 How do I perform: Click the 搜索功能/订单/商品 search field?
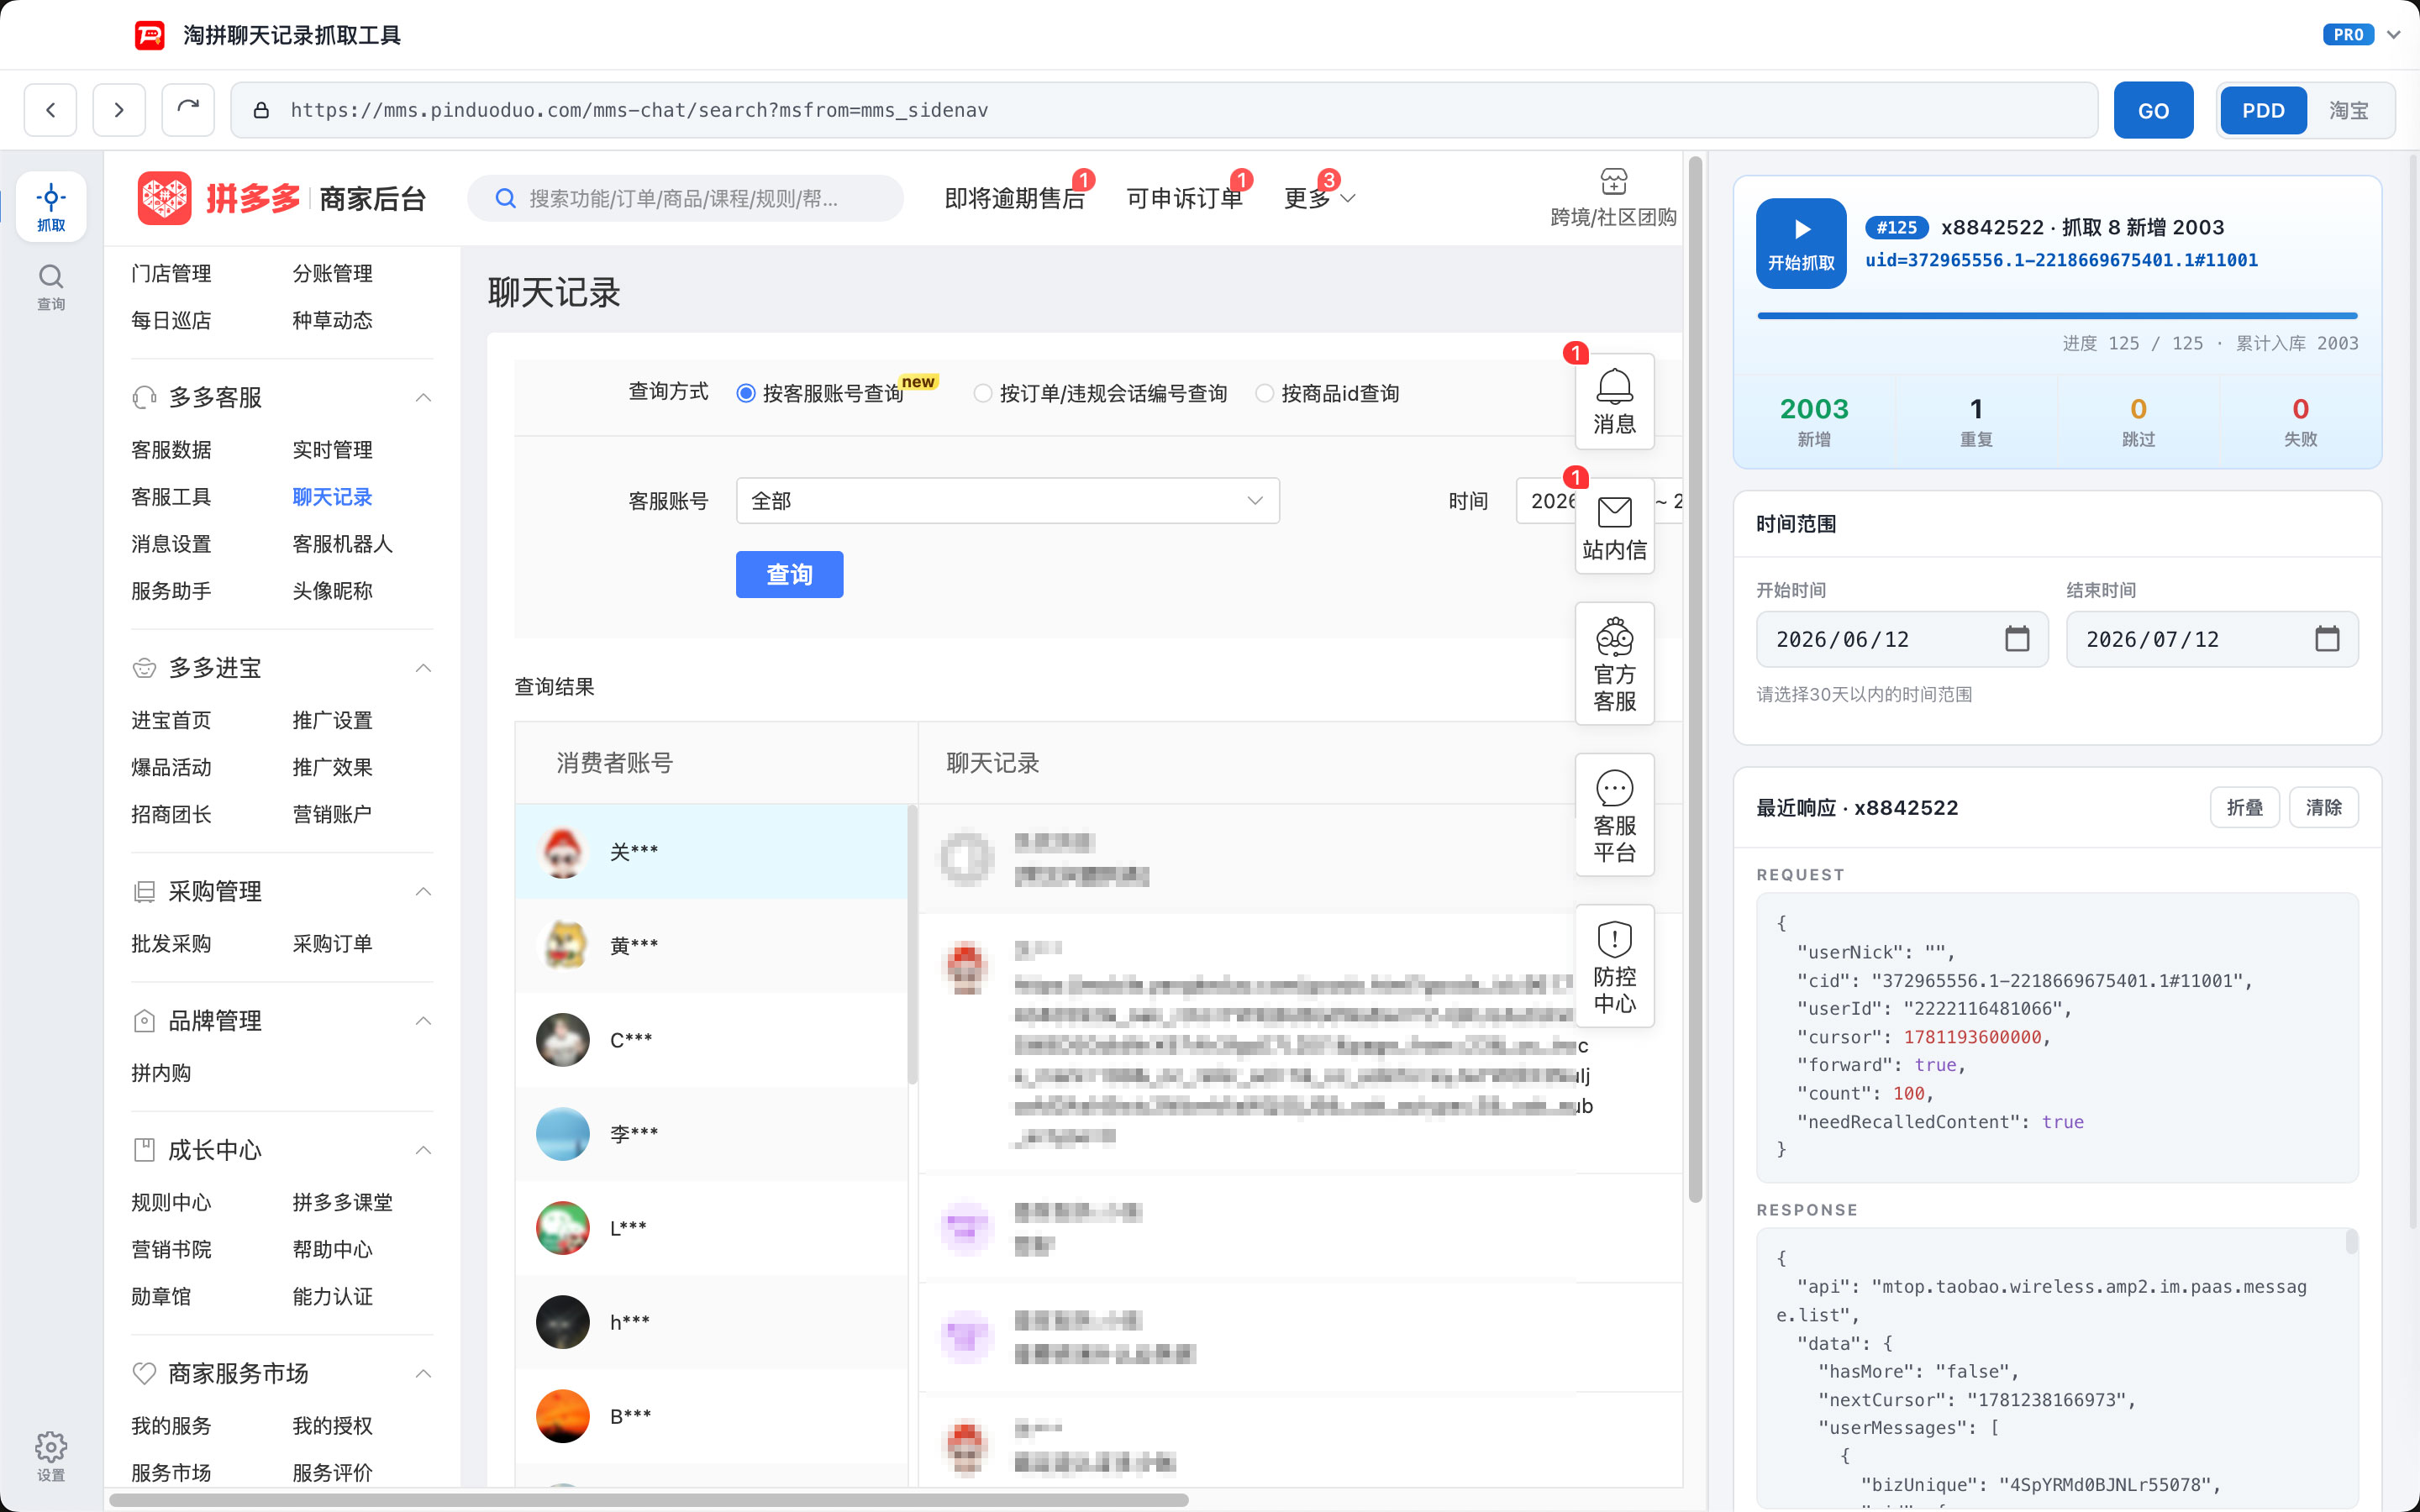[685, 198]
